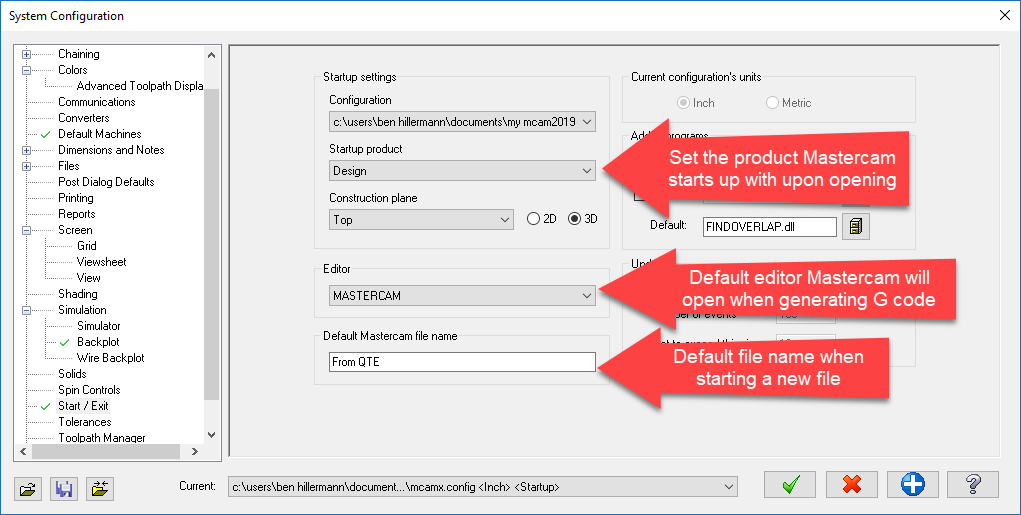Close the System Configuration dialog

(x=1005, y=16)
